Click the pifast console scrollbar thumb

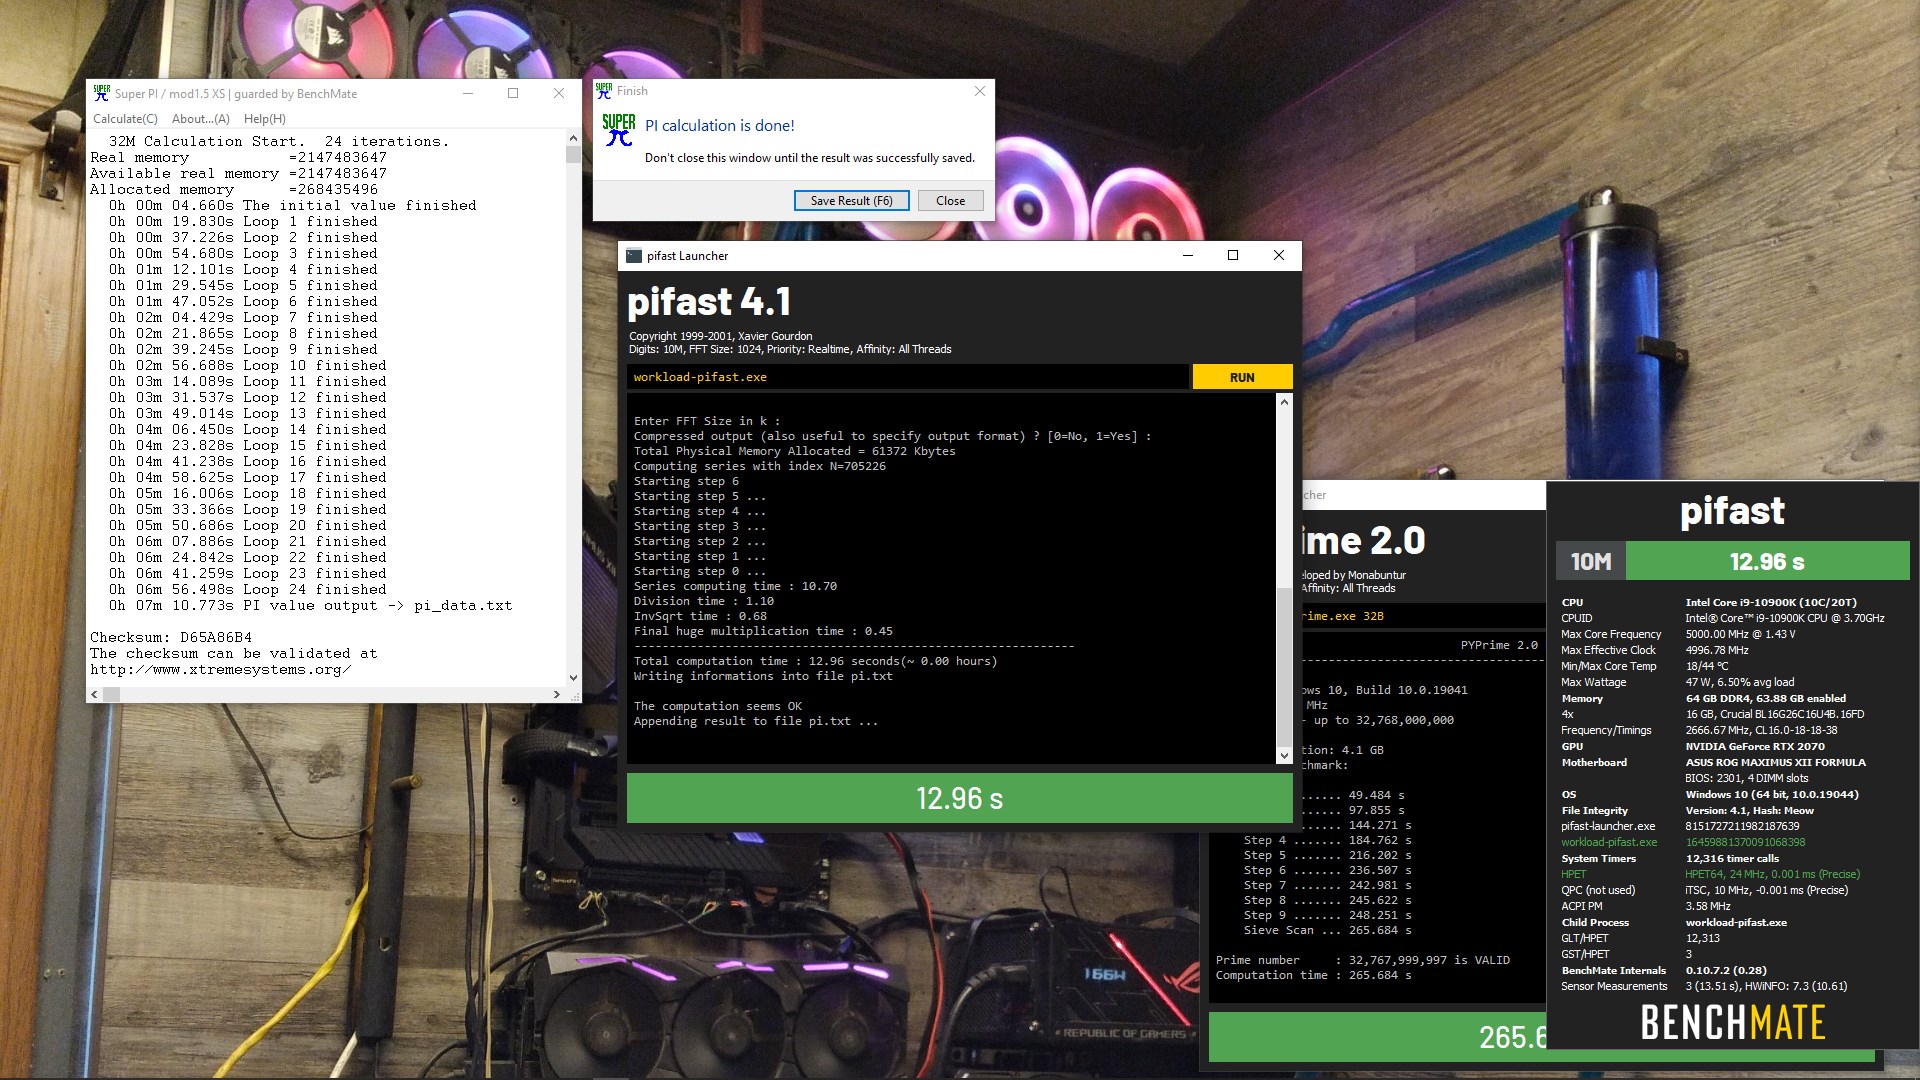(x=1284, y=665)
